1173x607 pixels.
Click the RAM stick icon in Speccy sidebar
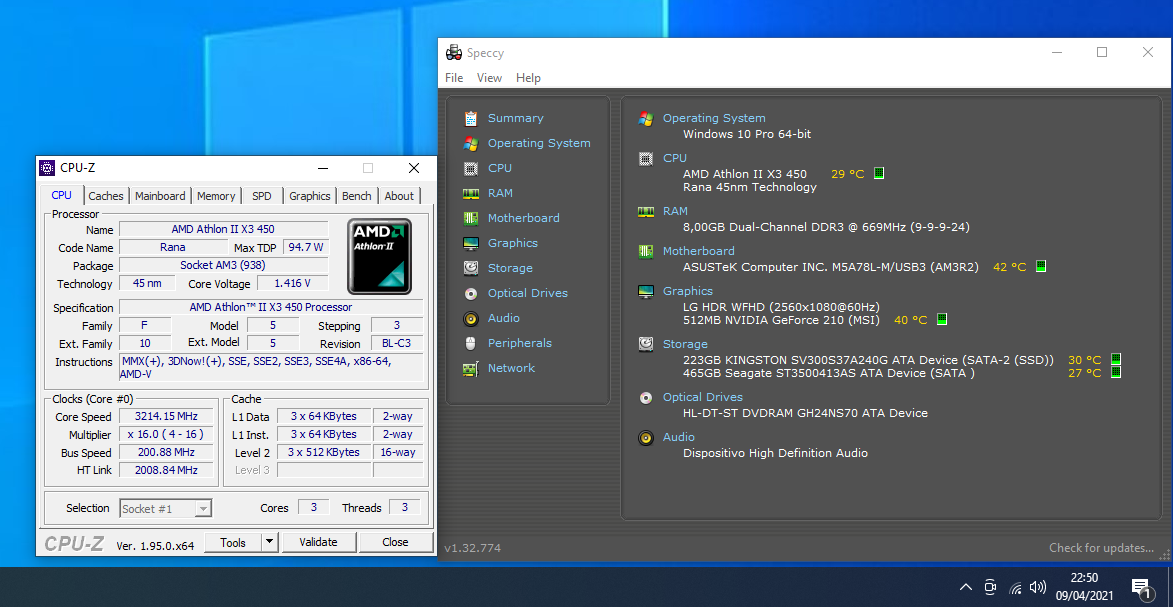471,193
